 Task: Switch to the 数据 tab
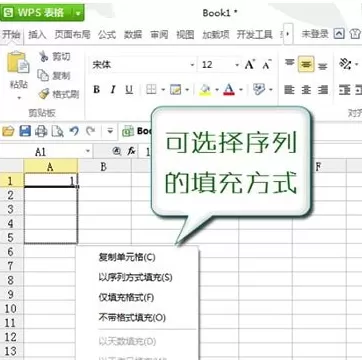[x=133, y=34]
